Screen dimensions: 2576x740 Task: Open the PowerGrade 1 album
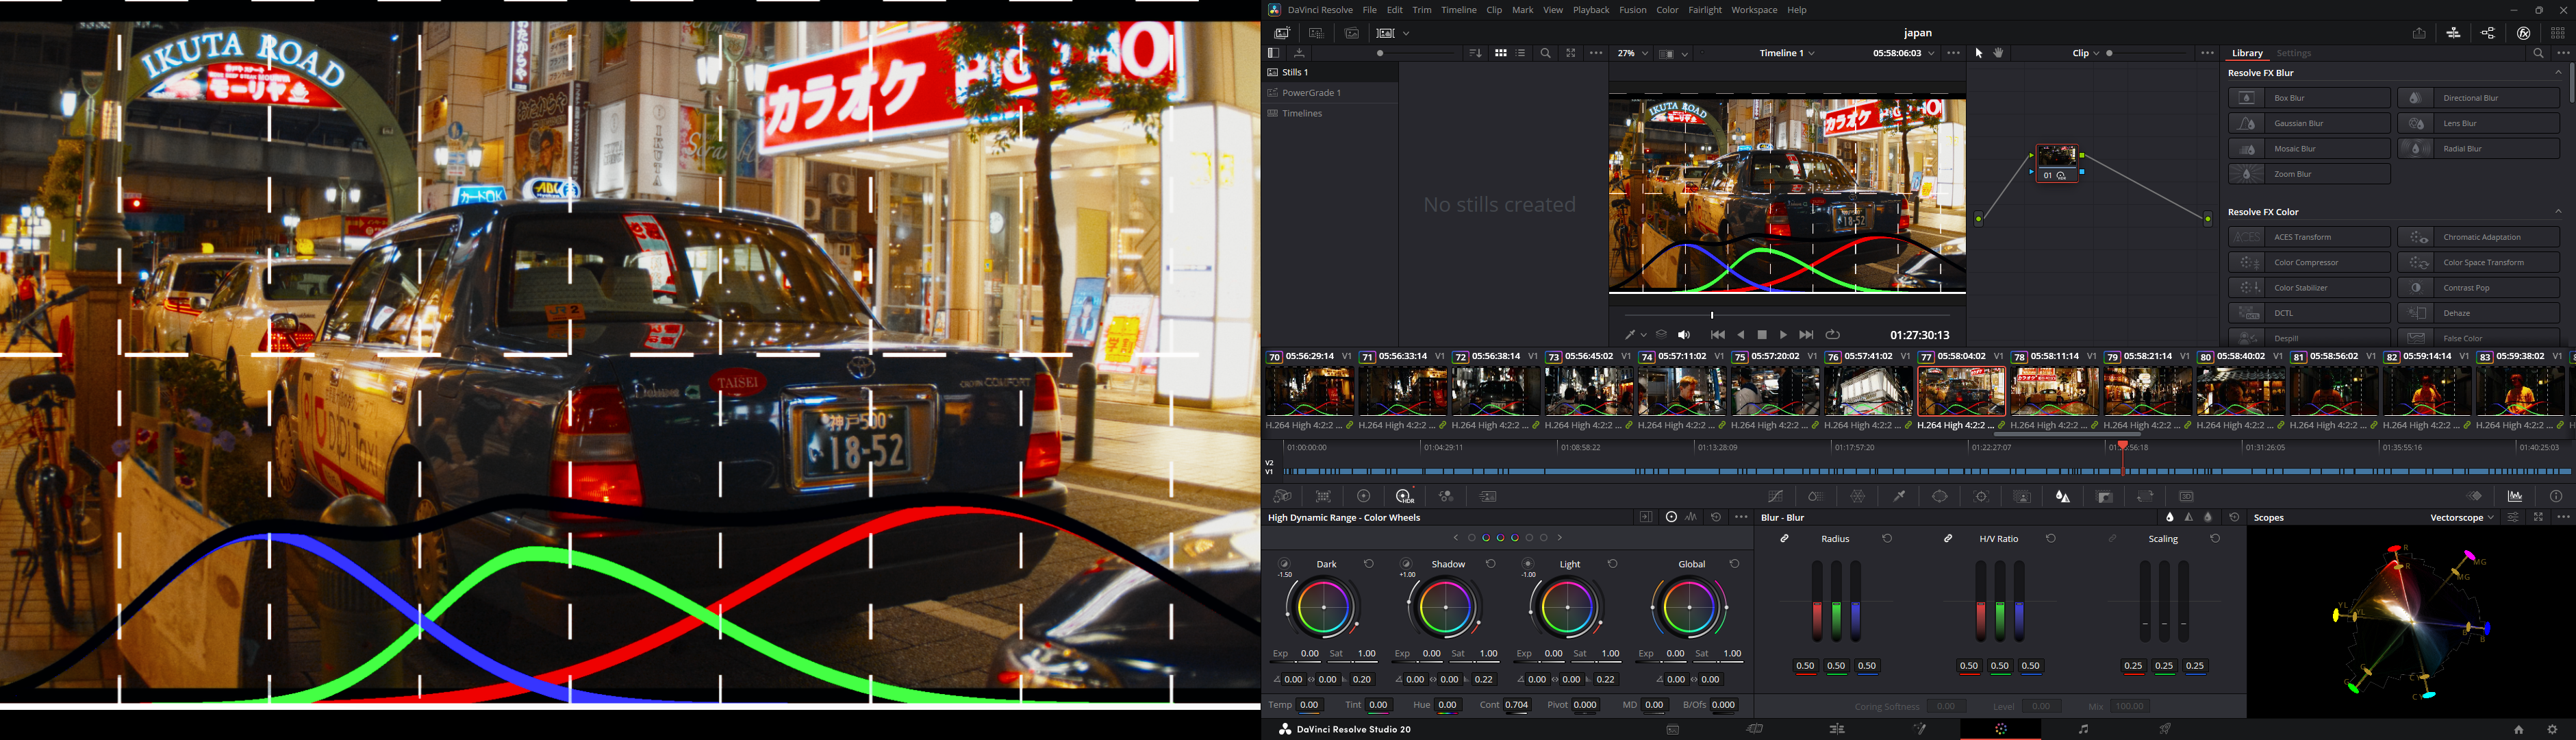click(1330, 93)
